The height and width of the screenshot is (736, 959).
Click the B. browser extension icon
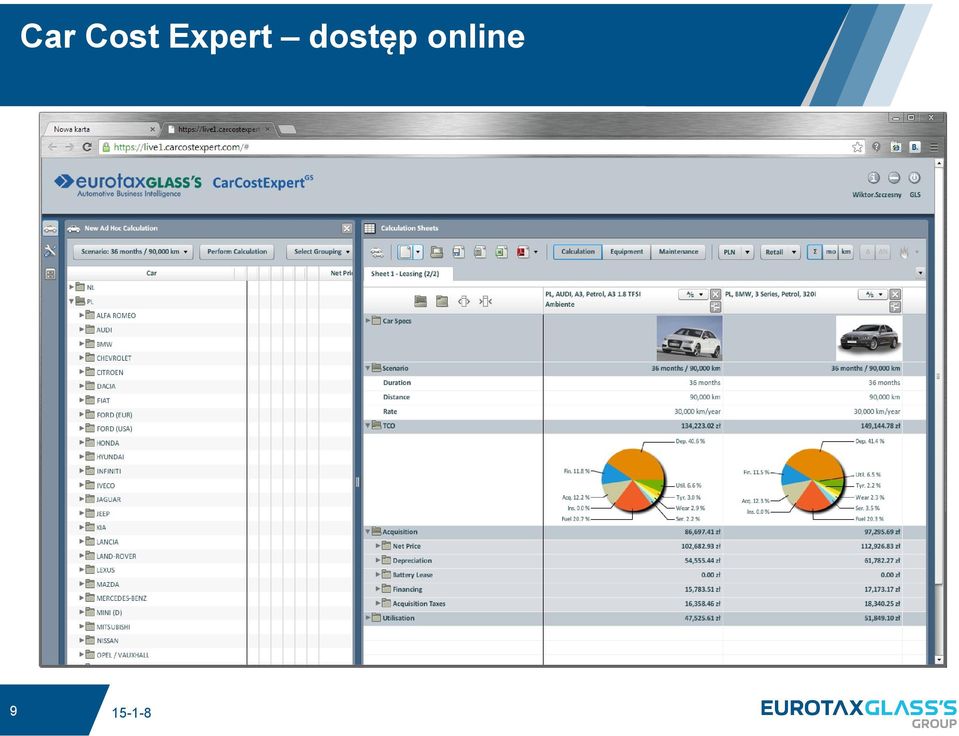point(915,147)
